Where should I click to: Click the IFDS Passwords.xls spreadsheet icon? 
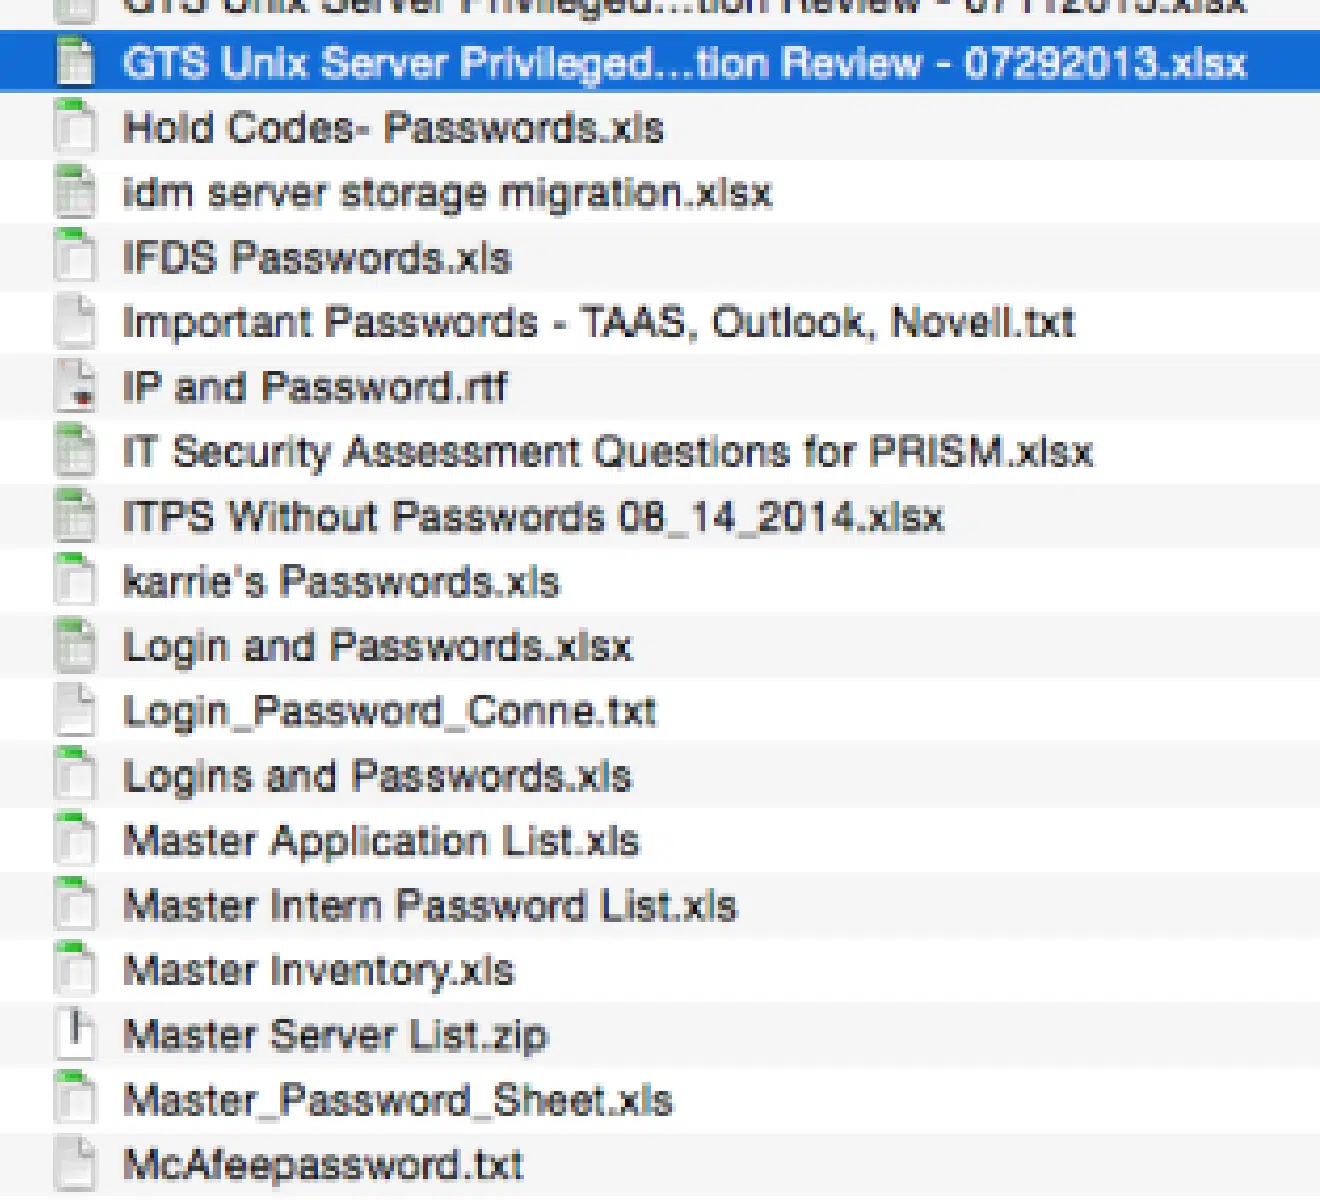click(x=75, y=257)
